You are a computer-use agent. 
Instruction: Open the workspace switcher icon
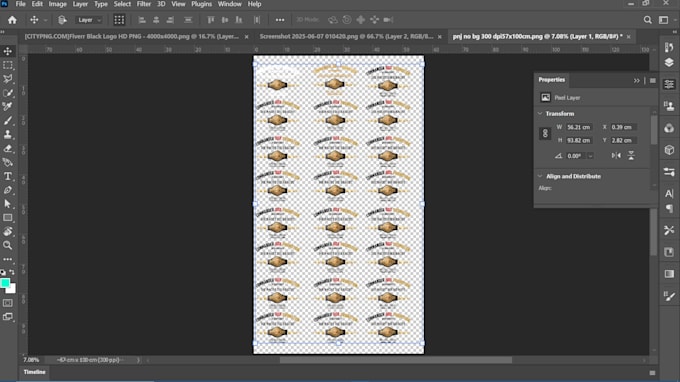[x=664, y=20]
